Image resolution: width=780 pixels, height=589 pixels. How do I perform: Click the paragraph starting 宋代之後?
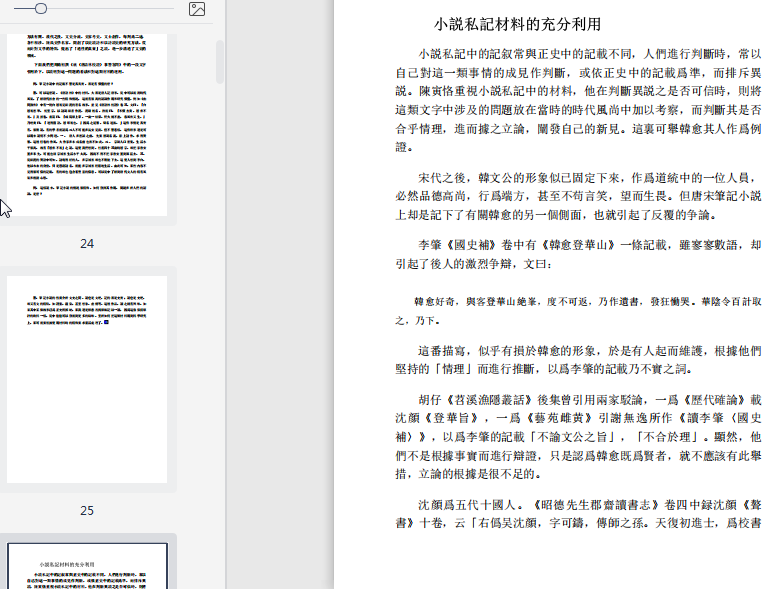578,196
